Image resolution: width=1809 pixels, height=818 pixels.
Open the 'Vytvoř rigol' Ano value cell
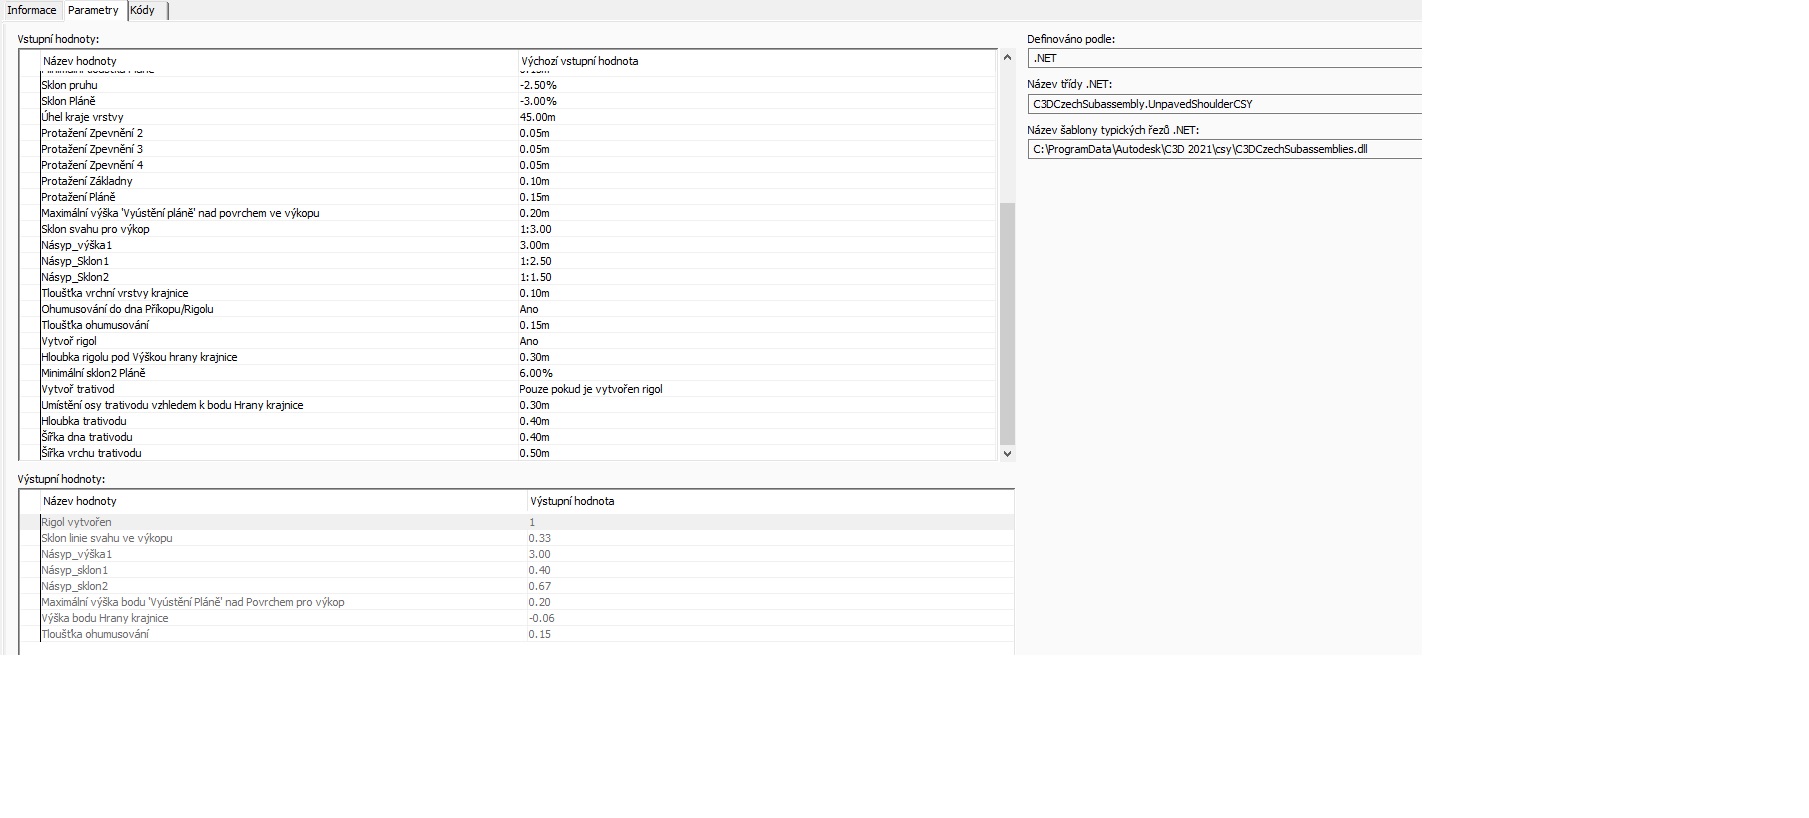tap(529, 341)
